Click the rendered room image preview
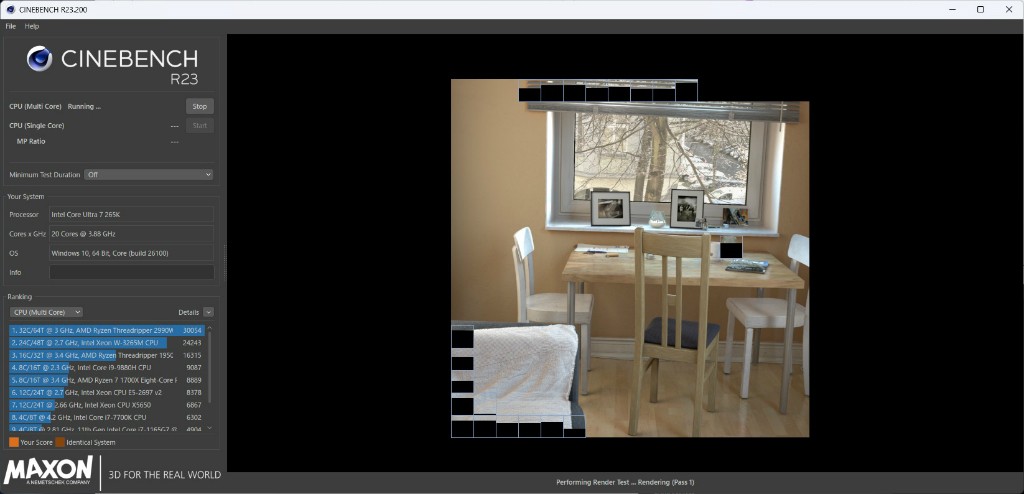 pos(630,260)
